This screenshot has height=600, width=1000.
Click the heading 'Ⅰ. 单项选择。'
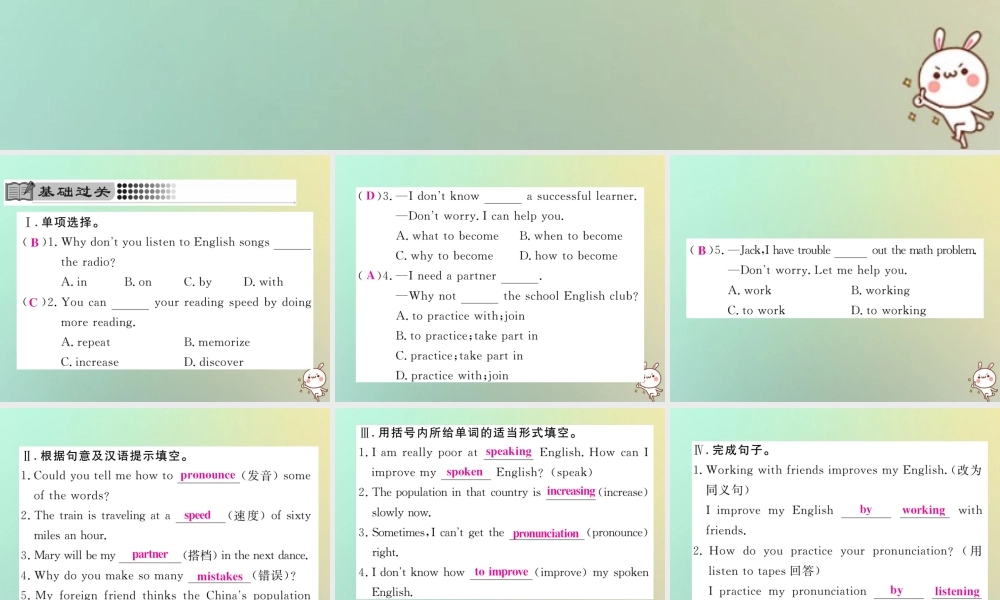[61, 223]
